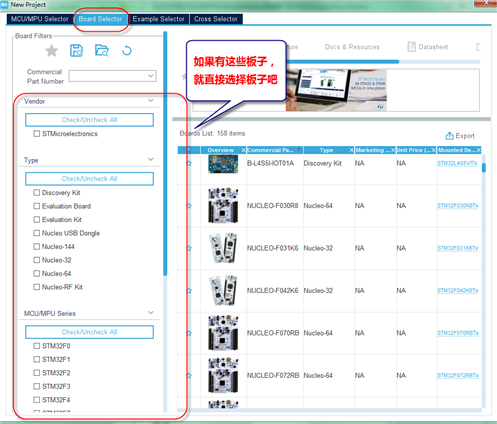The height and width of the screenshot is (424, 497).
Task: Click Check/Uncheck All under Type
Action: pos(89,179)
